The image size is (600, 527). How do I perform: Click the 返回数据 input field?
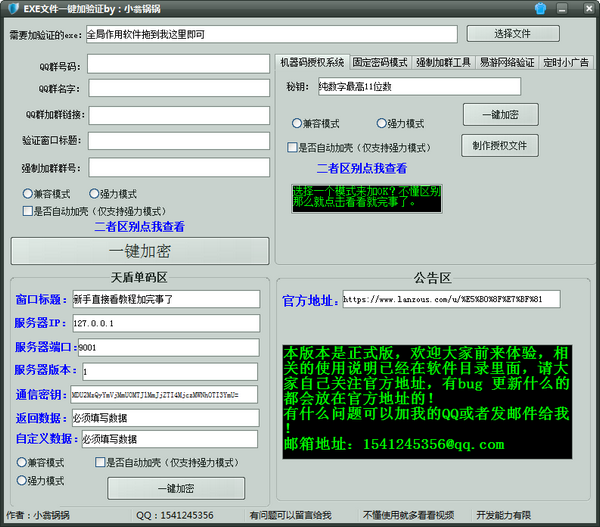(166, 418)
